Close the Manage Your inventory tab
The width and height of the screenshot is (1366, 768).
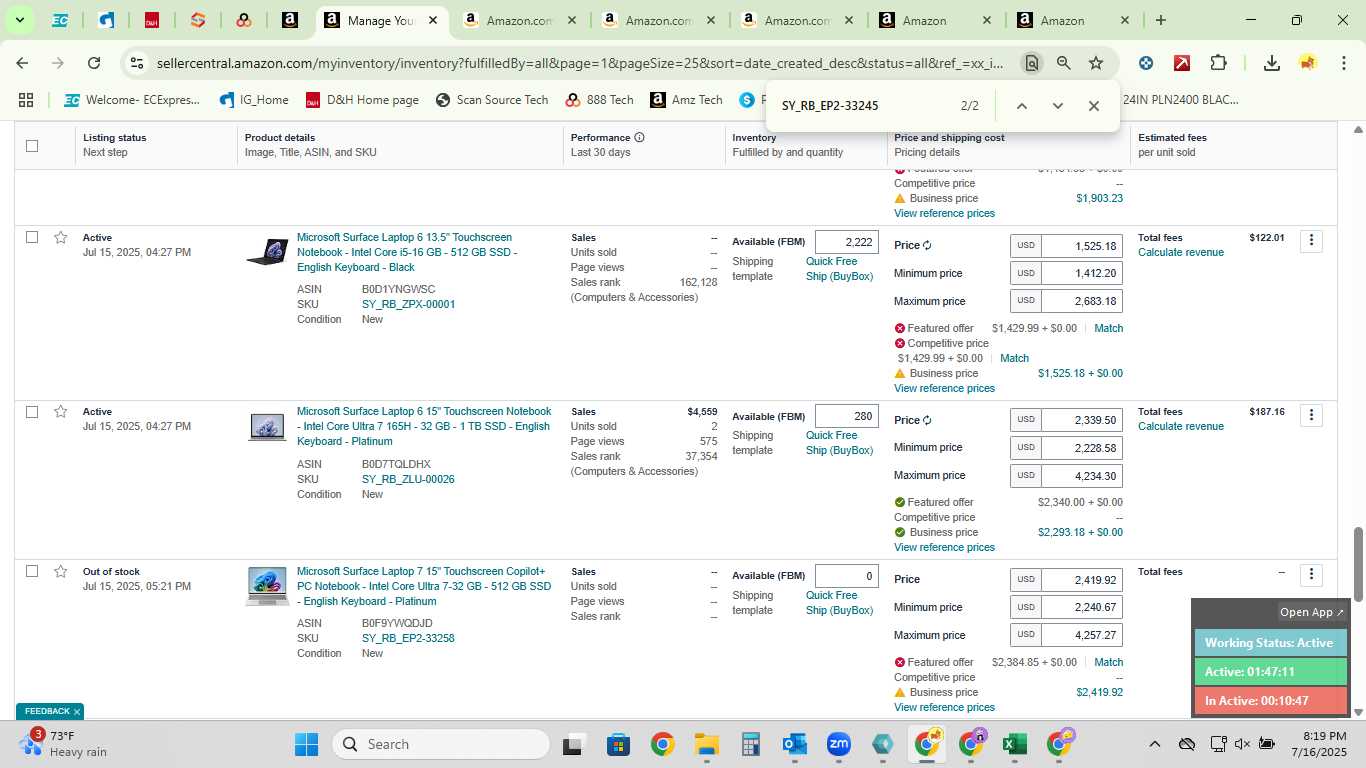point(432,21)
